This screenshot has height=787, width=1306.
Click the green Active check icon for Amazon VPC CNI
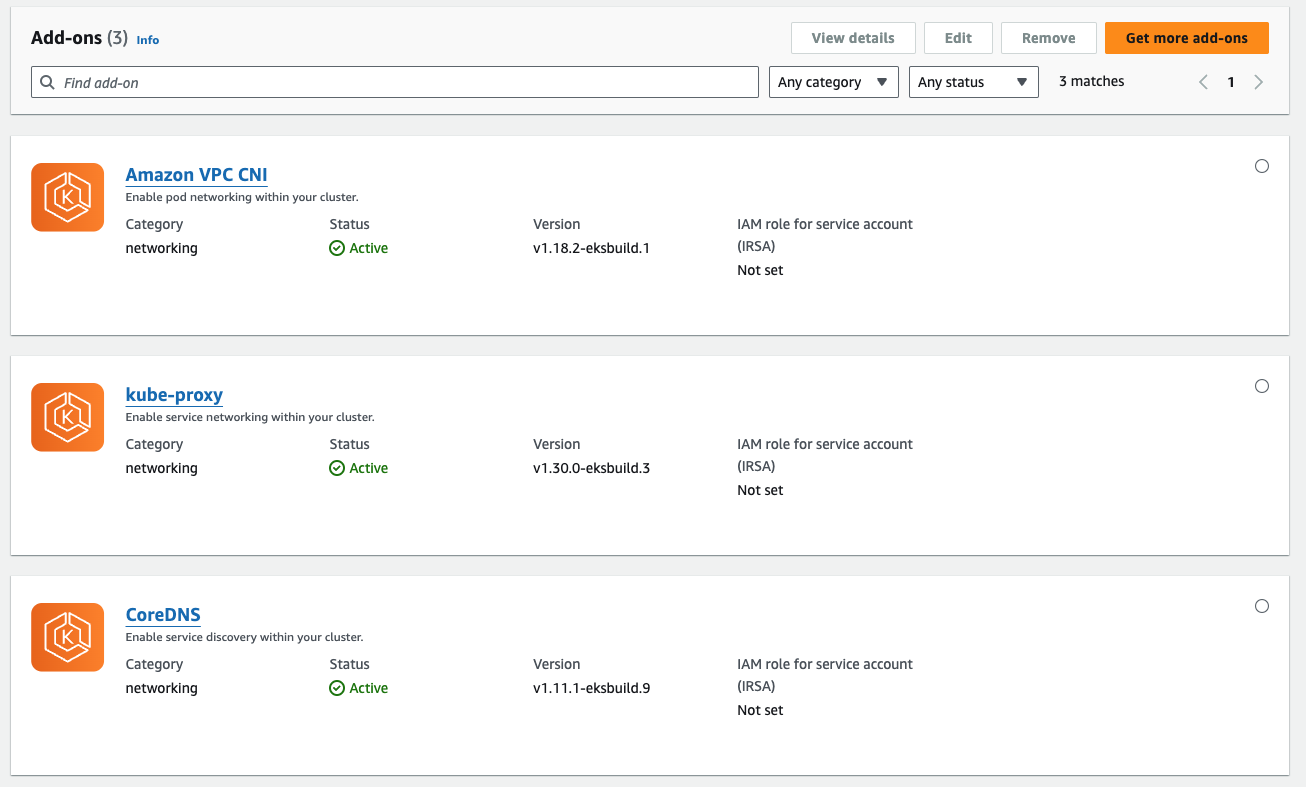[337, 248]
